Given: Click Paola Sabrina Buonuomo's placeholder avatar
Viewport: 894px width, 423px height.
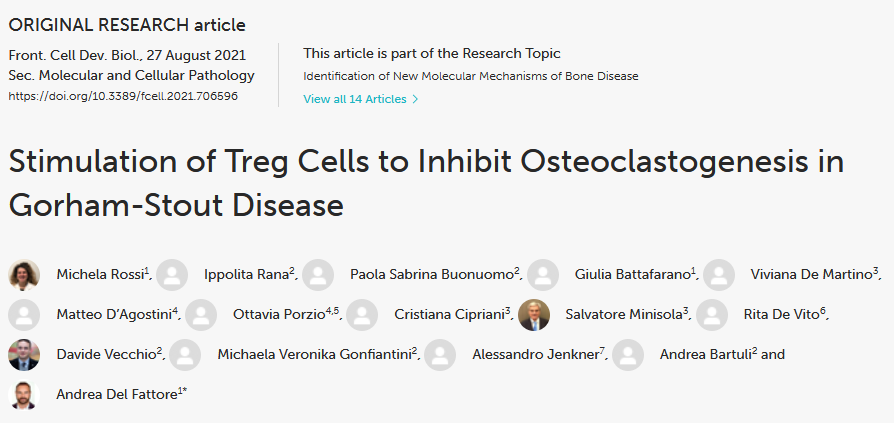Looking at the screenshot, I should pyautogui.click(x=318, y=275).
